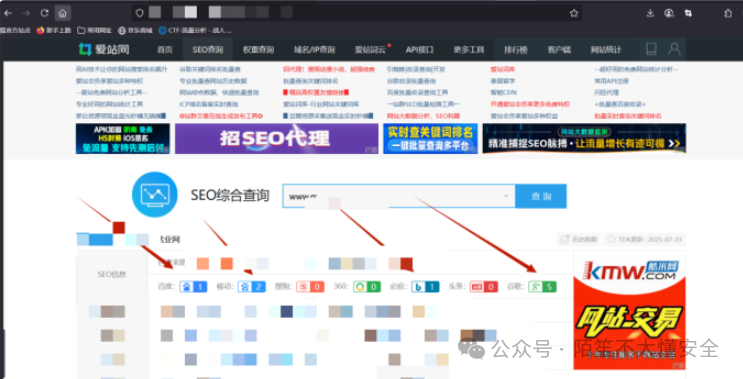Open the 专业批量查网站历史数据 link

coord(213,81)
